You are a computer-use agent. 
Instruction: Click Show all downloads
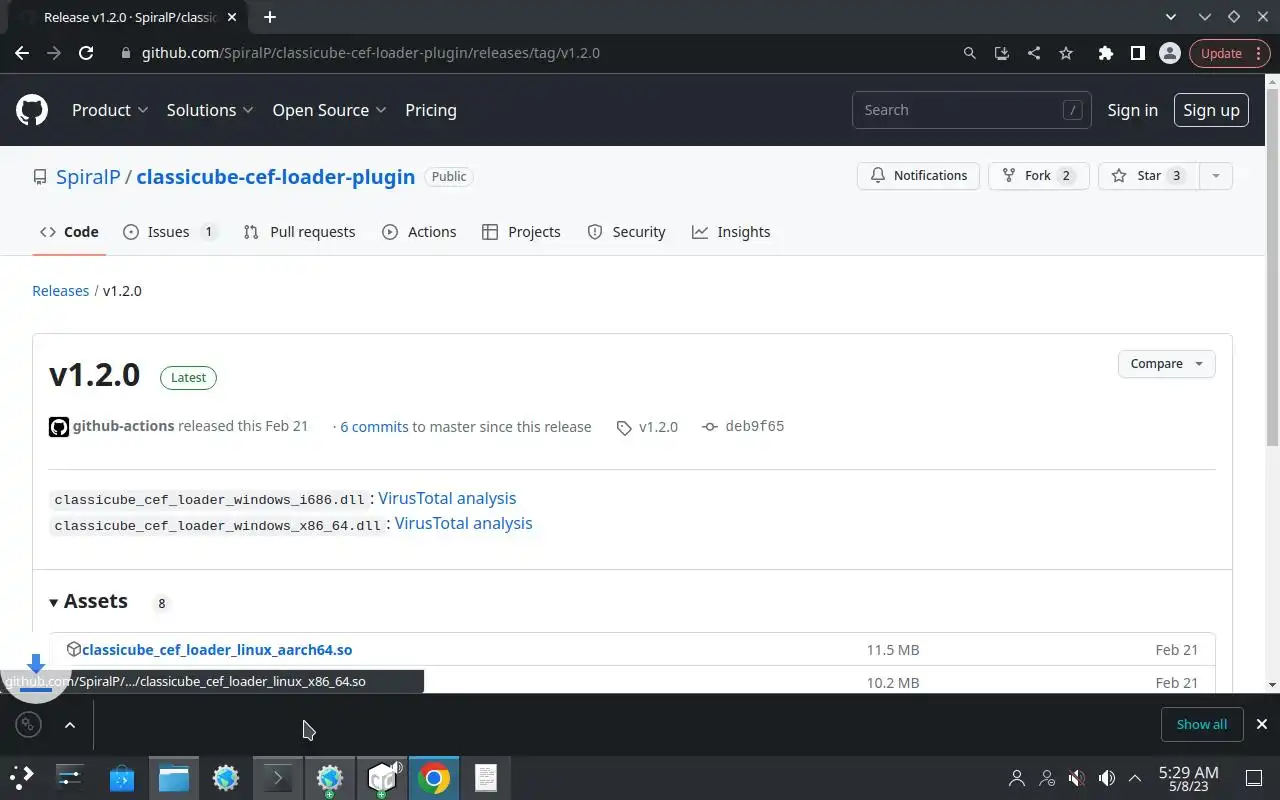pos(1201,724)
